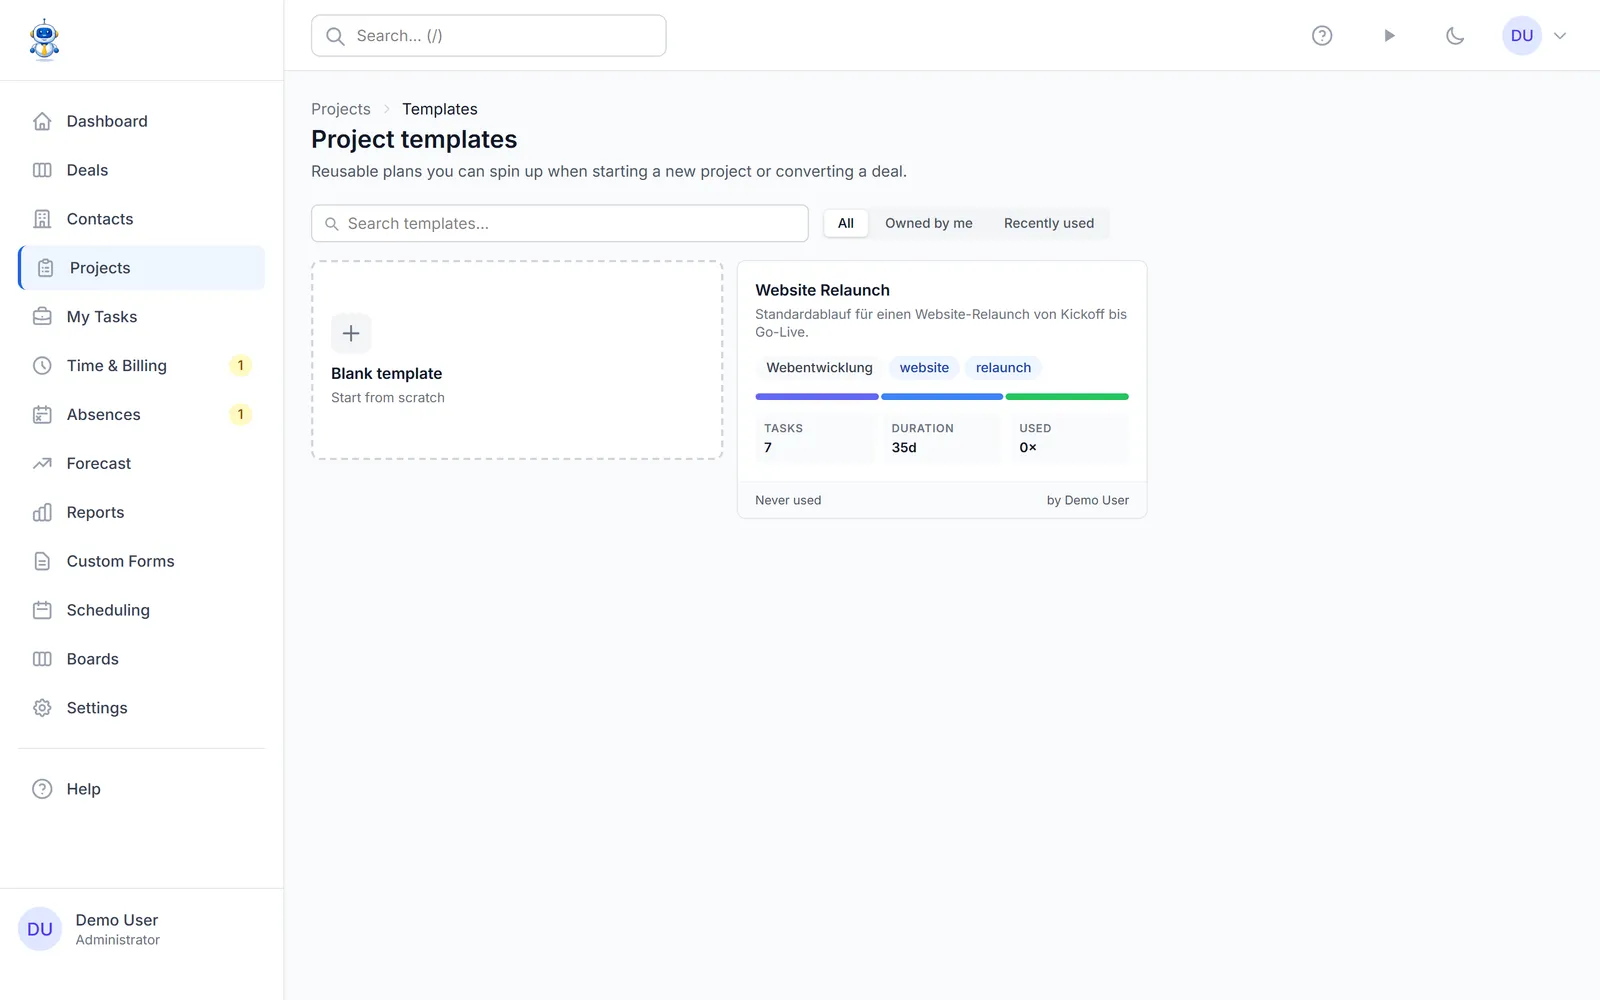Image resolution: width=1600 pixels, height=1000 pixels.
Task: Open the Dashboard menu item
Action: click(142, 121)
